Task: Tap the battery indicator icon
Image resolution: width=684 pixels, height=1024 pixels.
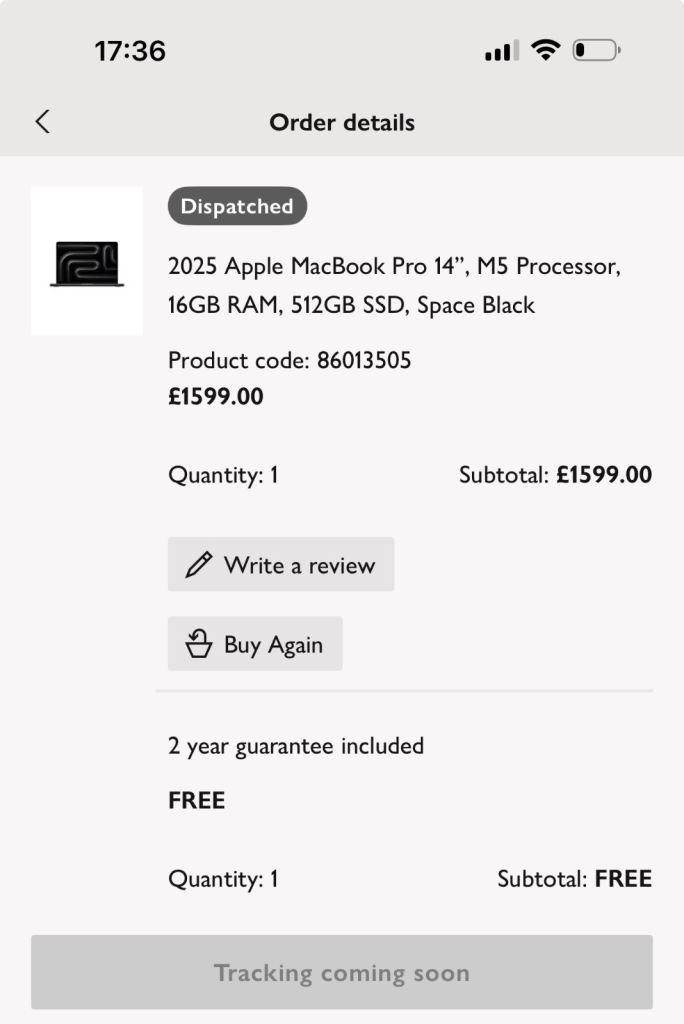Action: (x=596, y=50)
